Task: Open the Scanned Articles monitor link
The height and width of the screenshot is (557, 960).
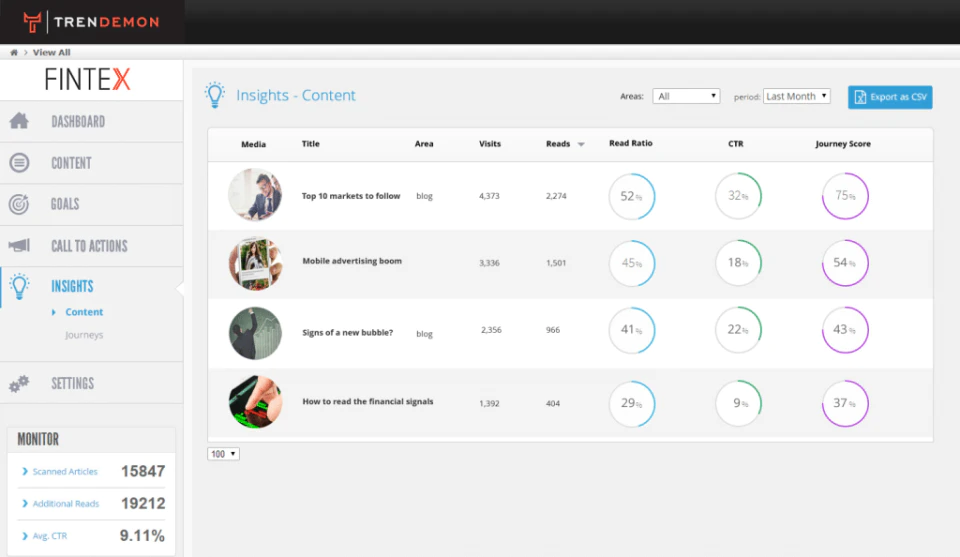Action: 65,471
